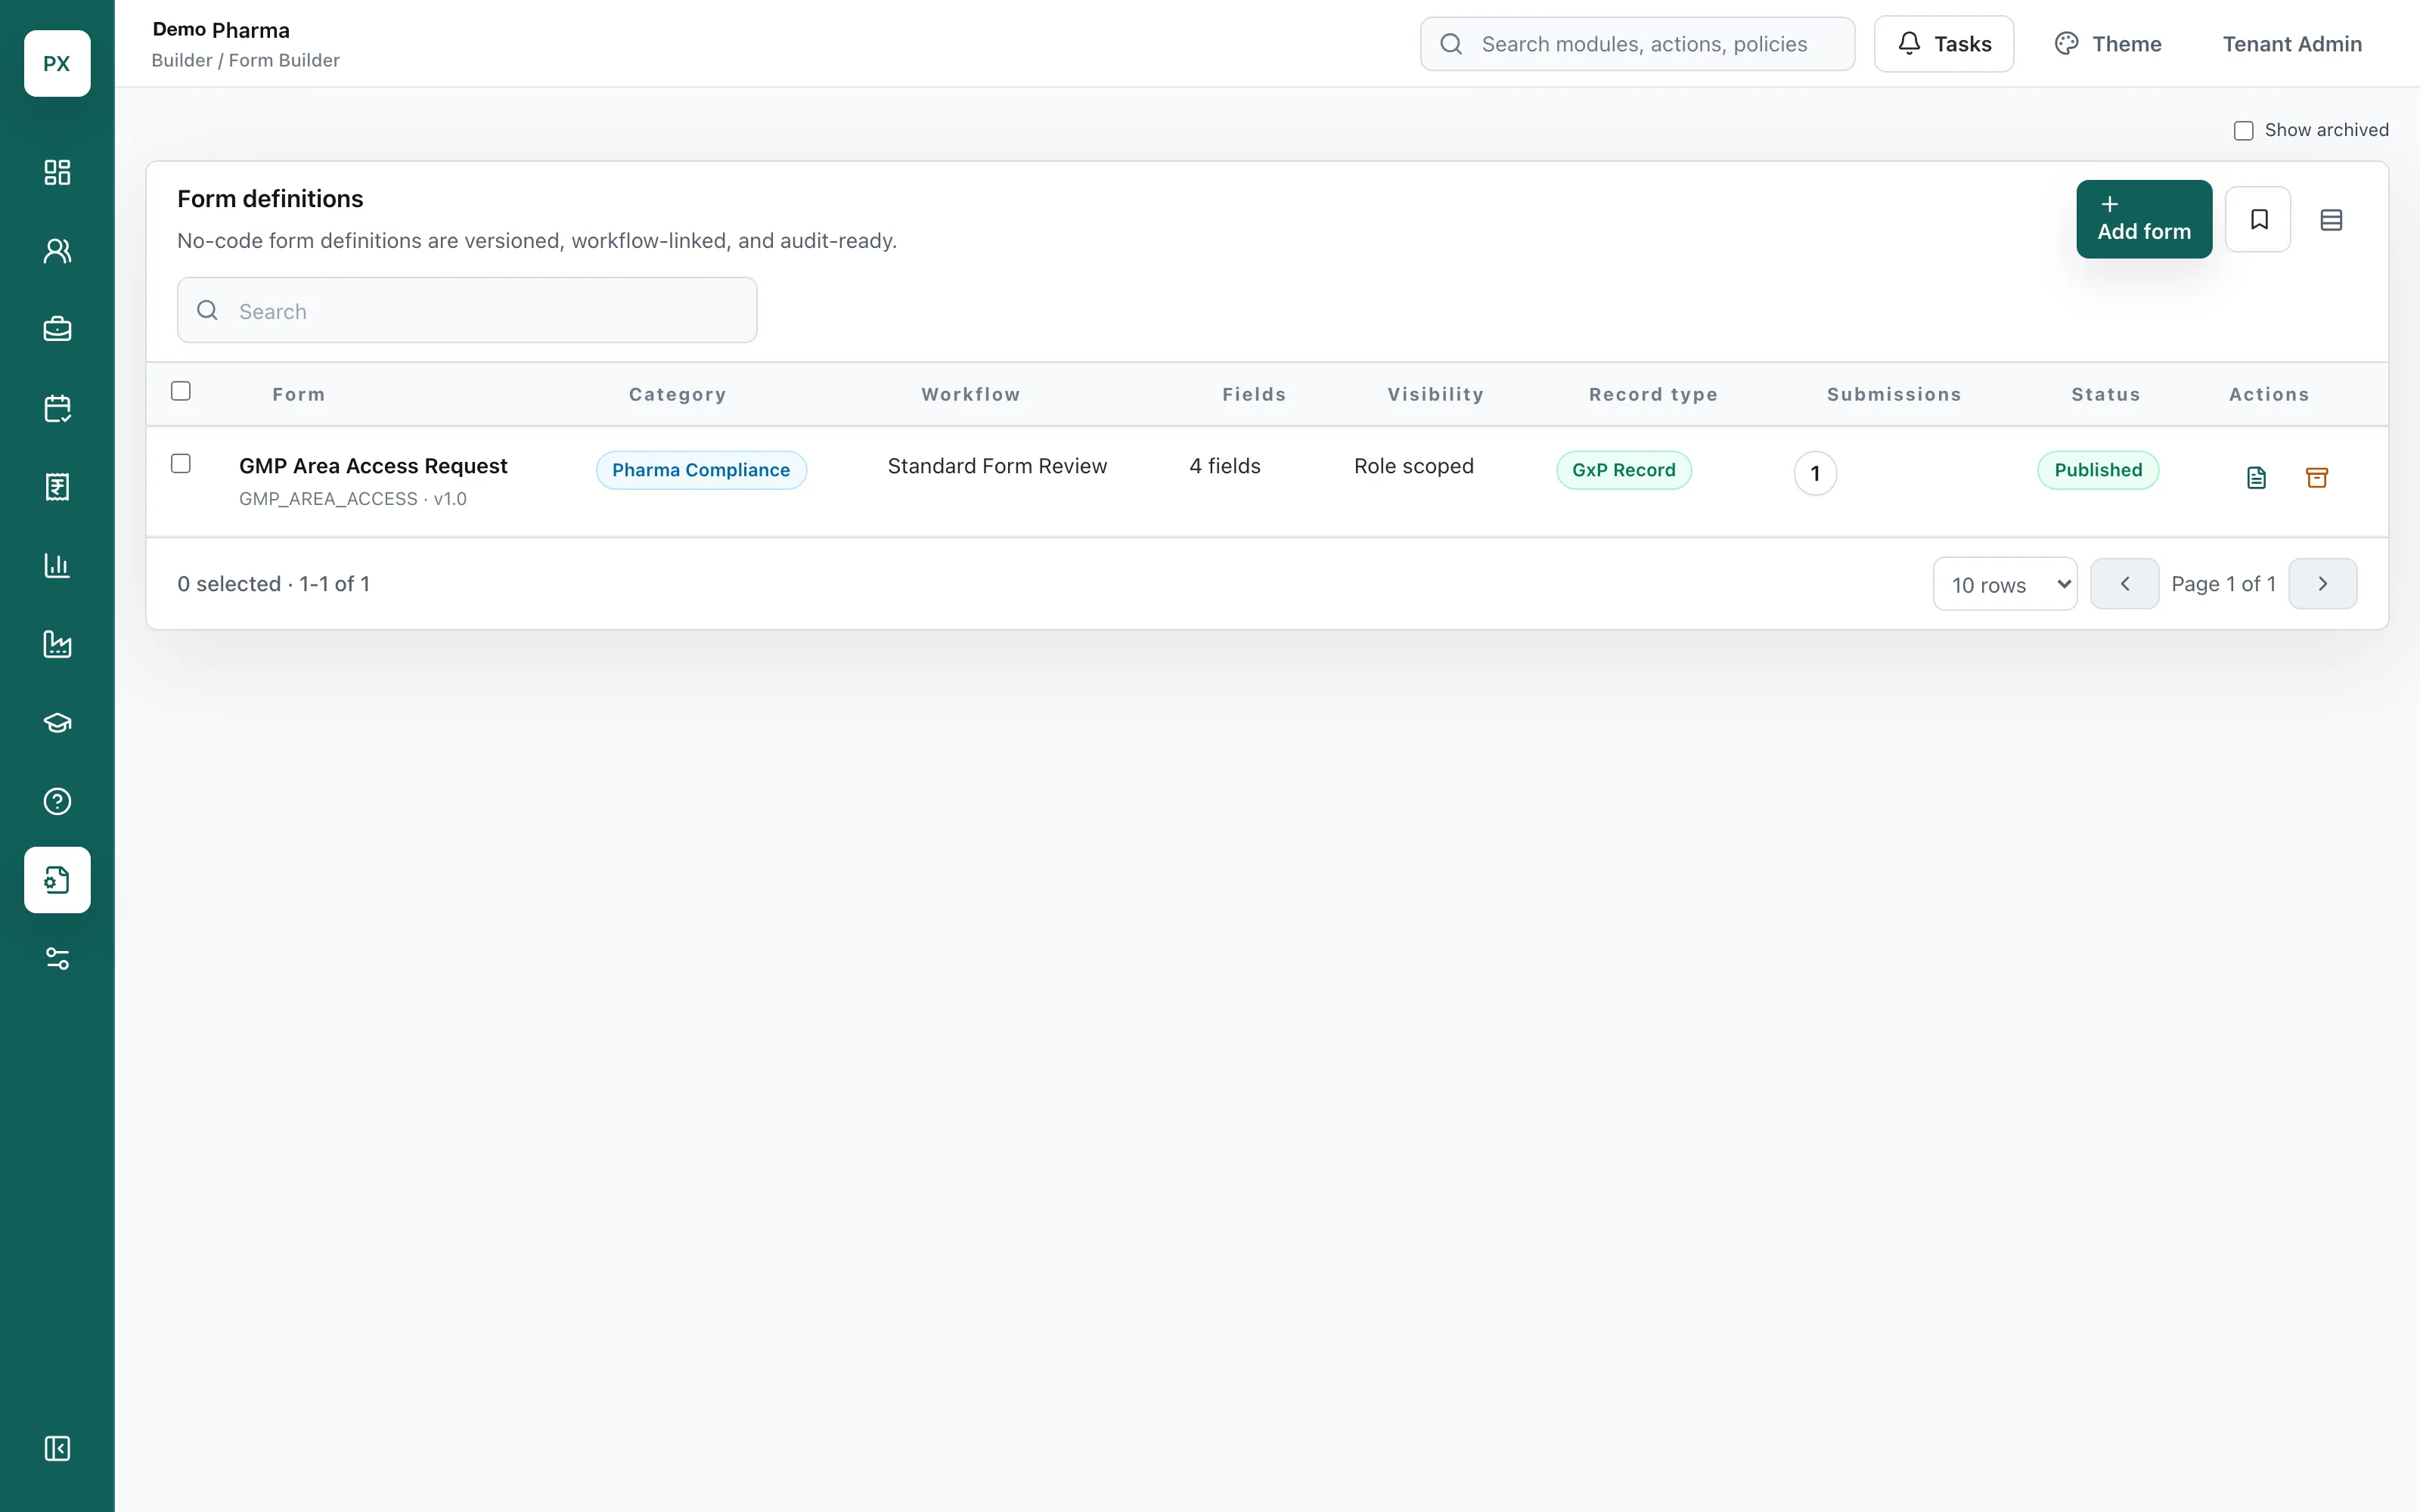
Task: Open the receipt icon in sidebar
Action: (x=57, y=487)
